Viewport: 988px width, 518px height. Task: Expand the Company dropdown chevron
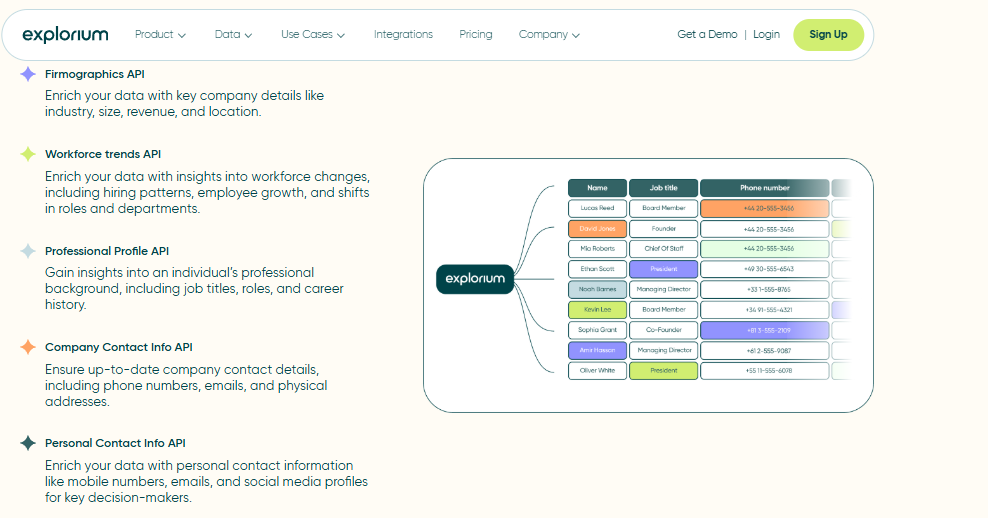coord(576,35)
